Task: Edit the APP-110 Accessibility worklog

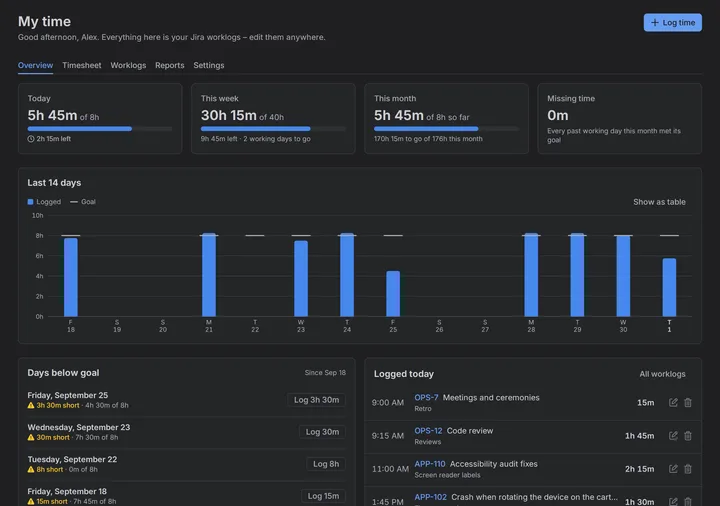Action: click(673, 469)
